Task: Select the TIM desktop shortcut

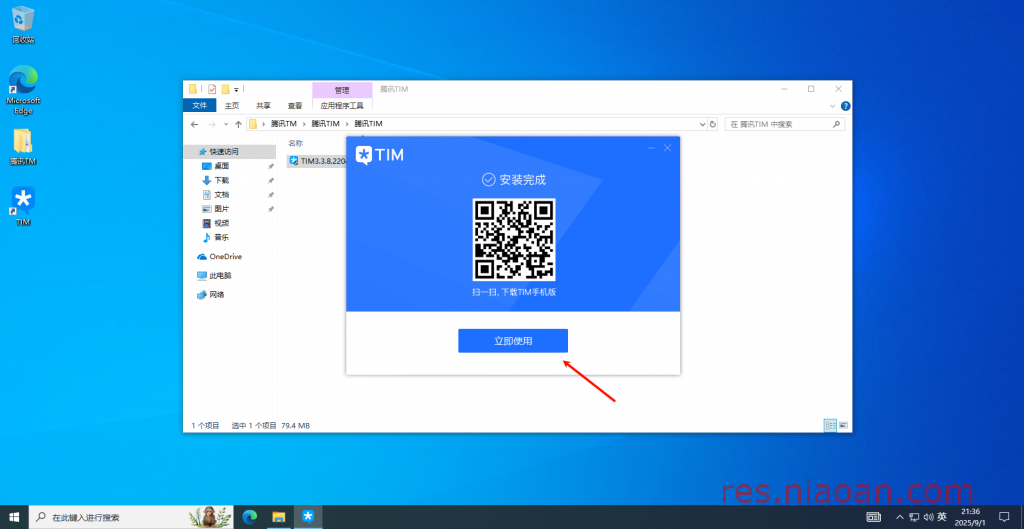Action: click(23, 206)
